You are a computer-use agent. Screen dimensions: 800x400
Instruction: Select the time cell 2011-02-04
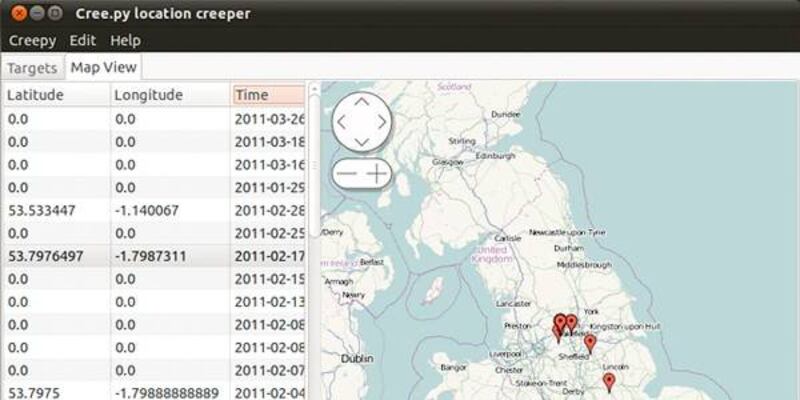269,393
